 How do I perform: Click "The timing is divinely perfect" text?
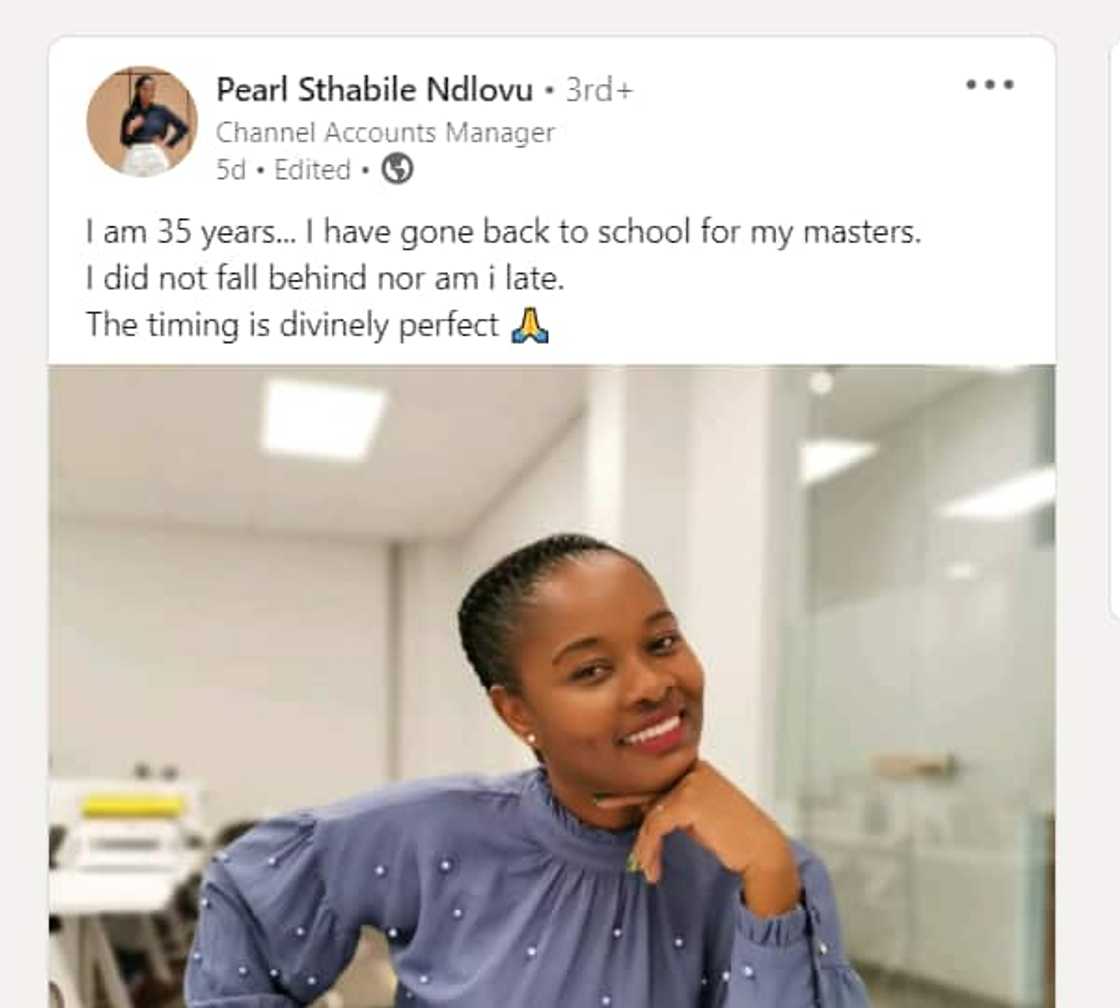pos(292,325)
